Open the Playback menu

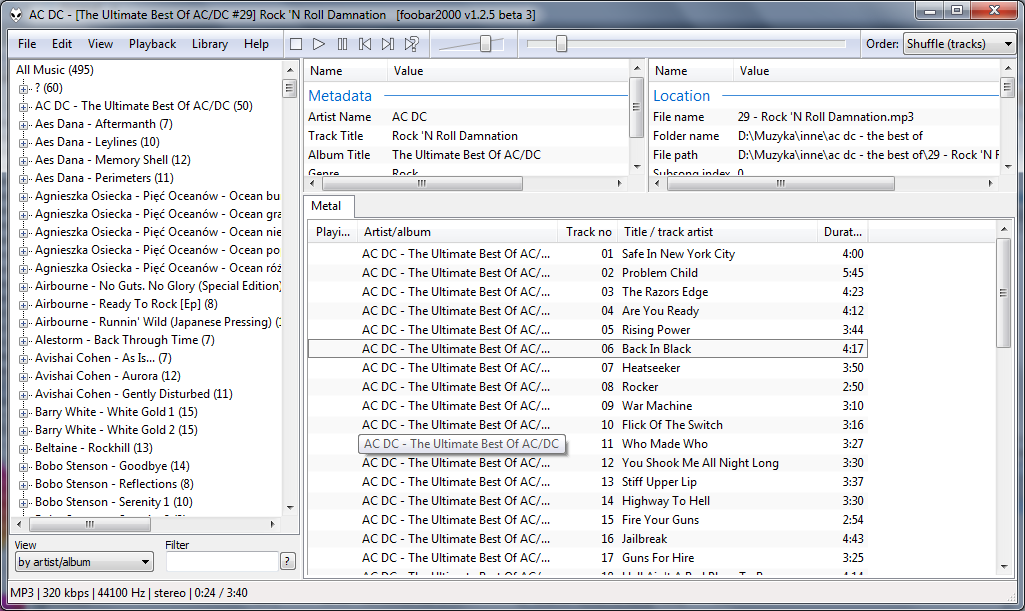152,44
